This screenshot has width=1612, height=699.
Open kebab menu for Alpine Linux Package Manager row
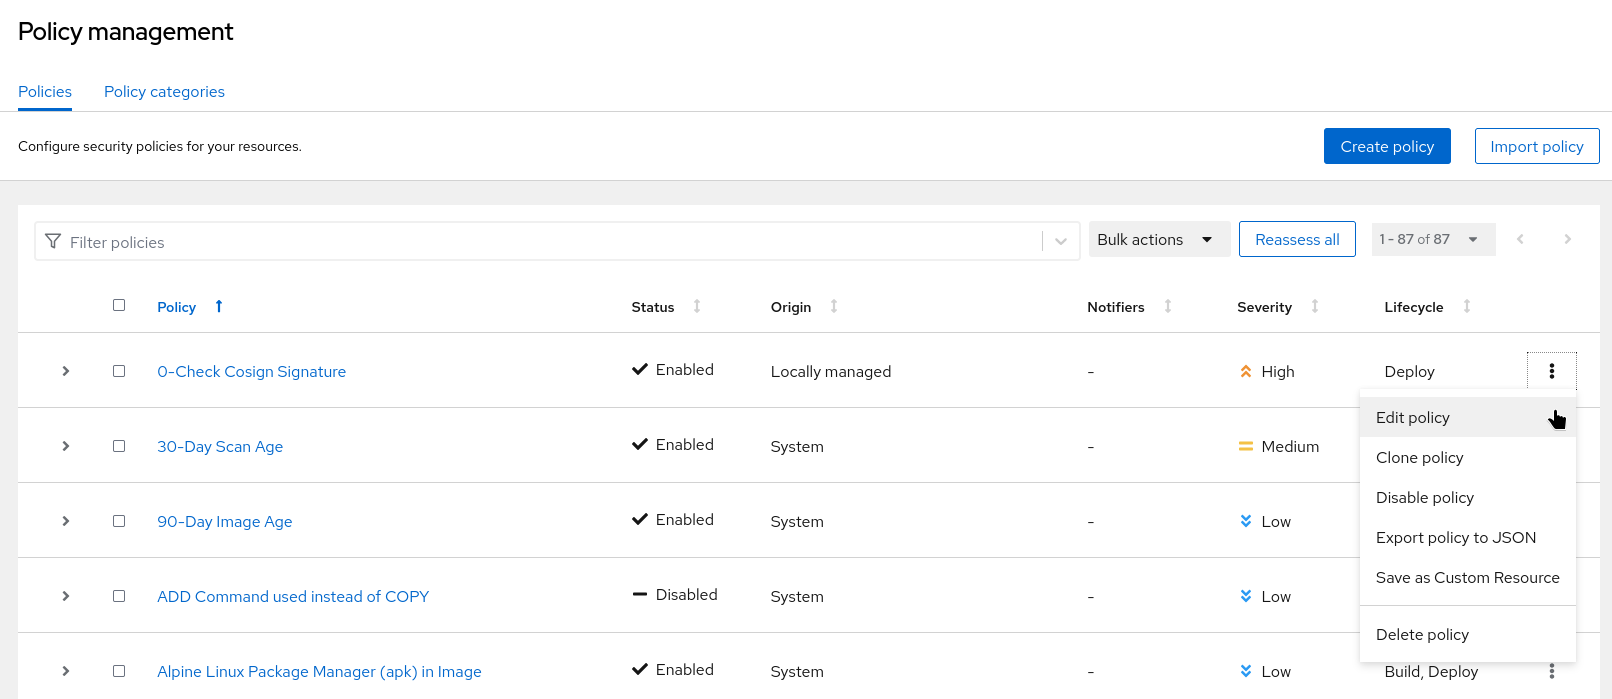pos(1551,671)
